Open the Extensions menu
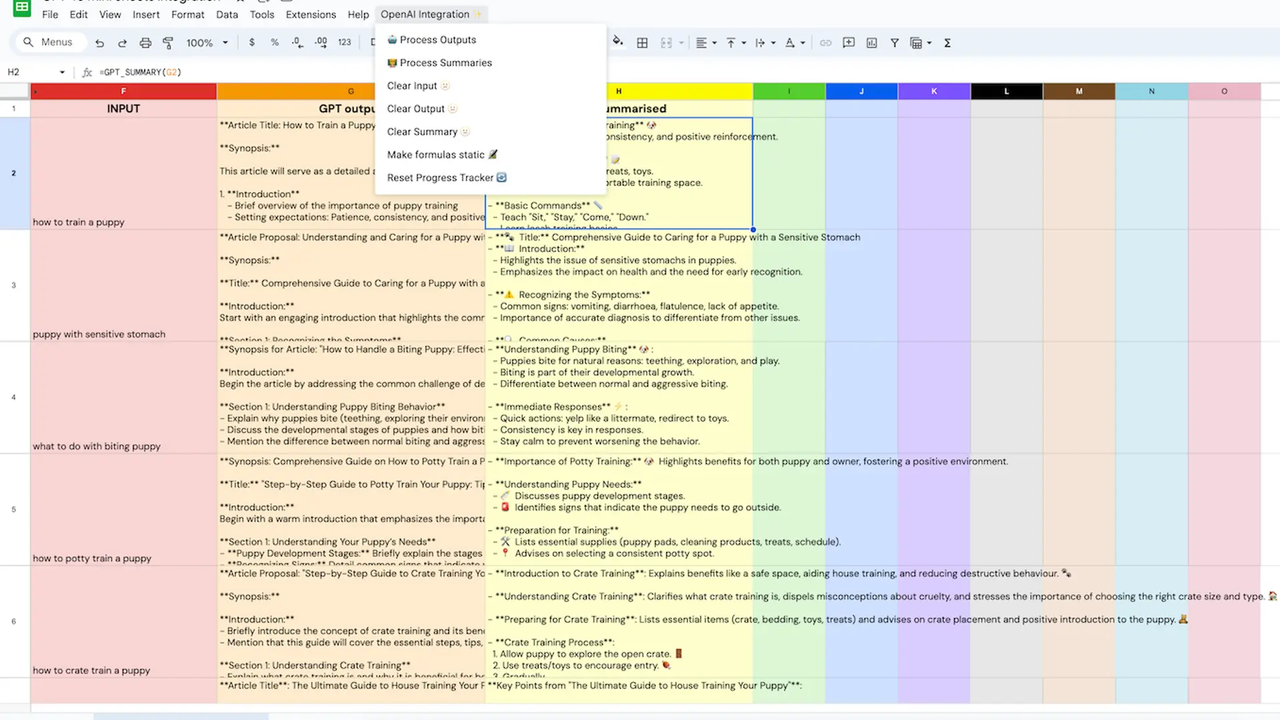Screen dimensions: 1280x720 click(x=310, y=14)
